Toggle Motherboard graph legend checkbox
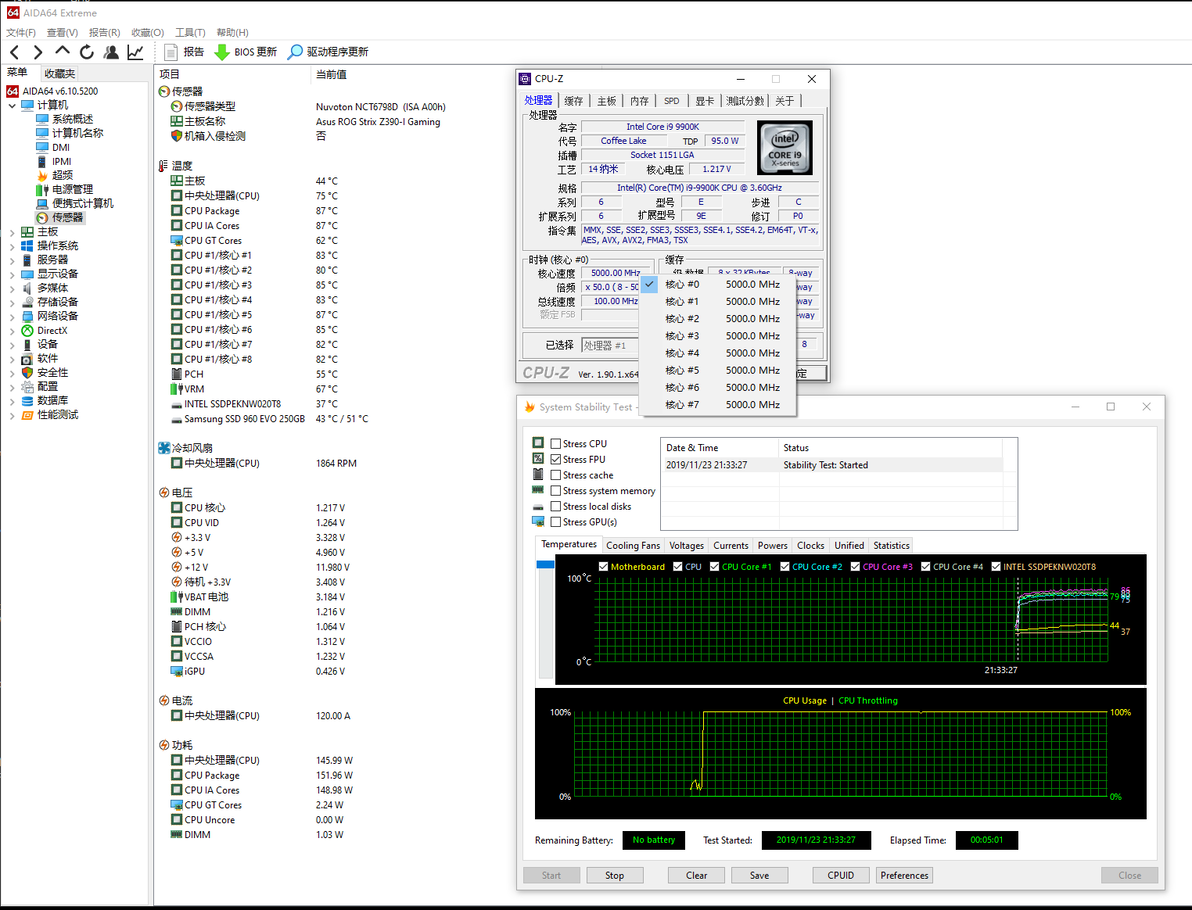Image resolution: width=1192 pixels, height=910 pixels. 604,566
